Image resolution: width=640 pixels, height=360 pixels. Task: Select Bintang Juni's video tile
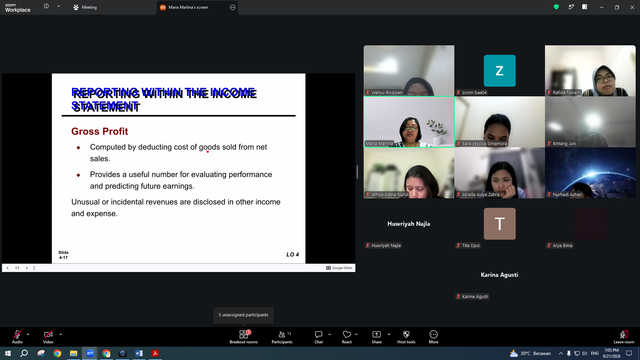pos(590,122)
